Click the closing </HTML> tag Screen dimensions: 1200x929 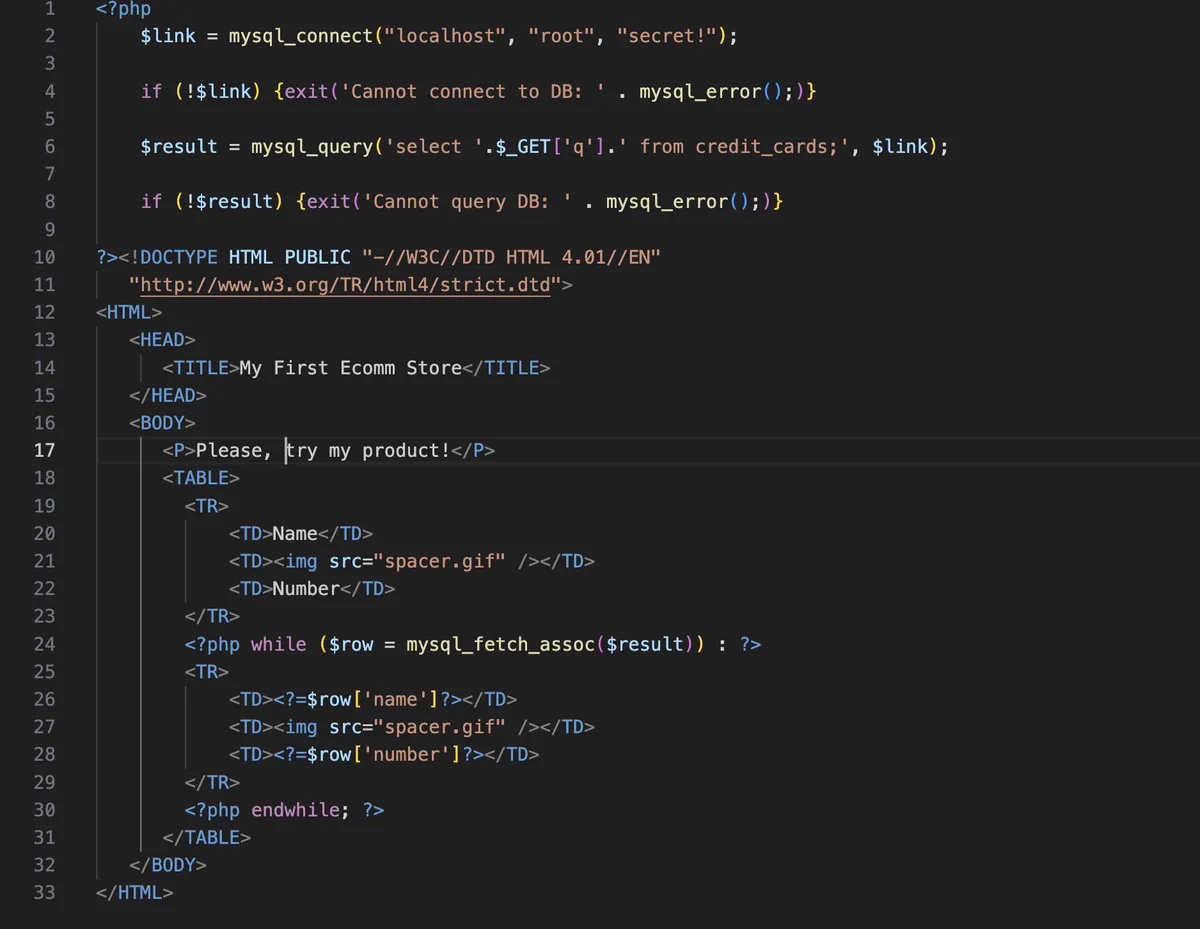click(x=135, y=893)
